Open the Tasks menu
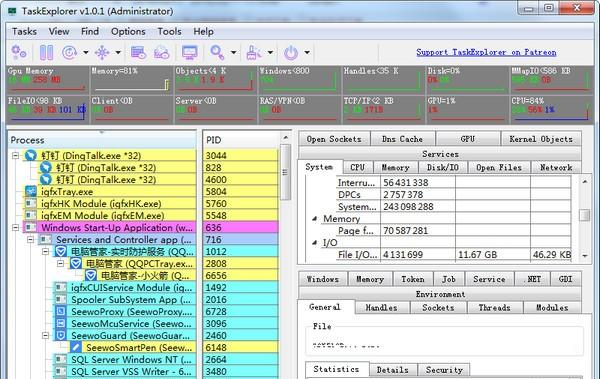Image resolution: width=600 pixels, height=379 pixels. (24, 31)
